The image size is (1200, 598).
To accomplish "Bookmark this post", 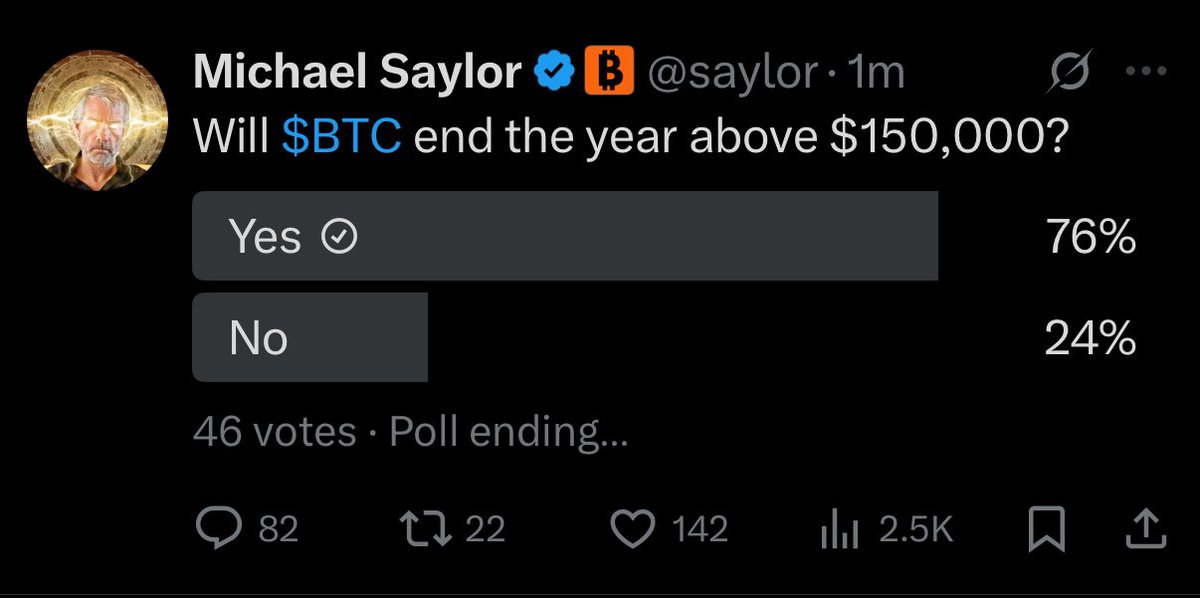I will [x=1048, y=529].
